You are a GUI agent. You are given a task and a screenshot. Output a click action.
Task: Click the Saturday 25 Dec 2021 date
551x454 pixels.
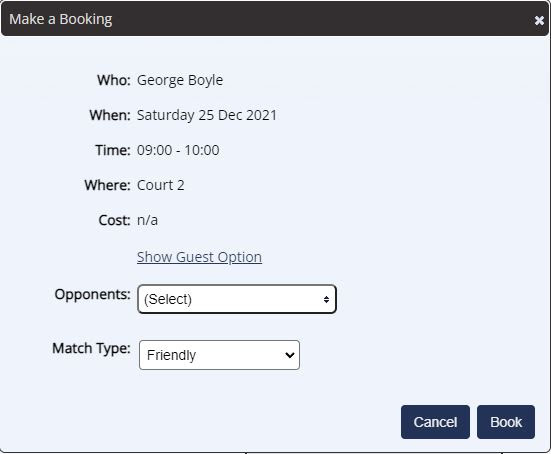click(x=207, y=115)
